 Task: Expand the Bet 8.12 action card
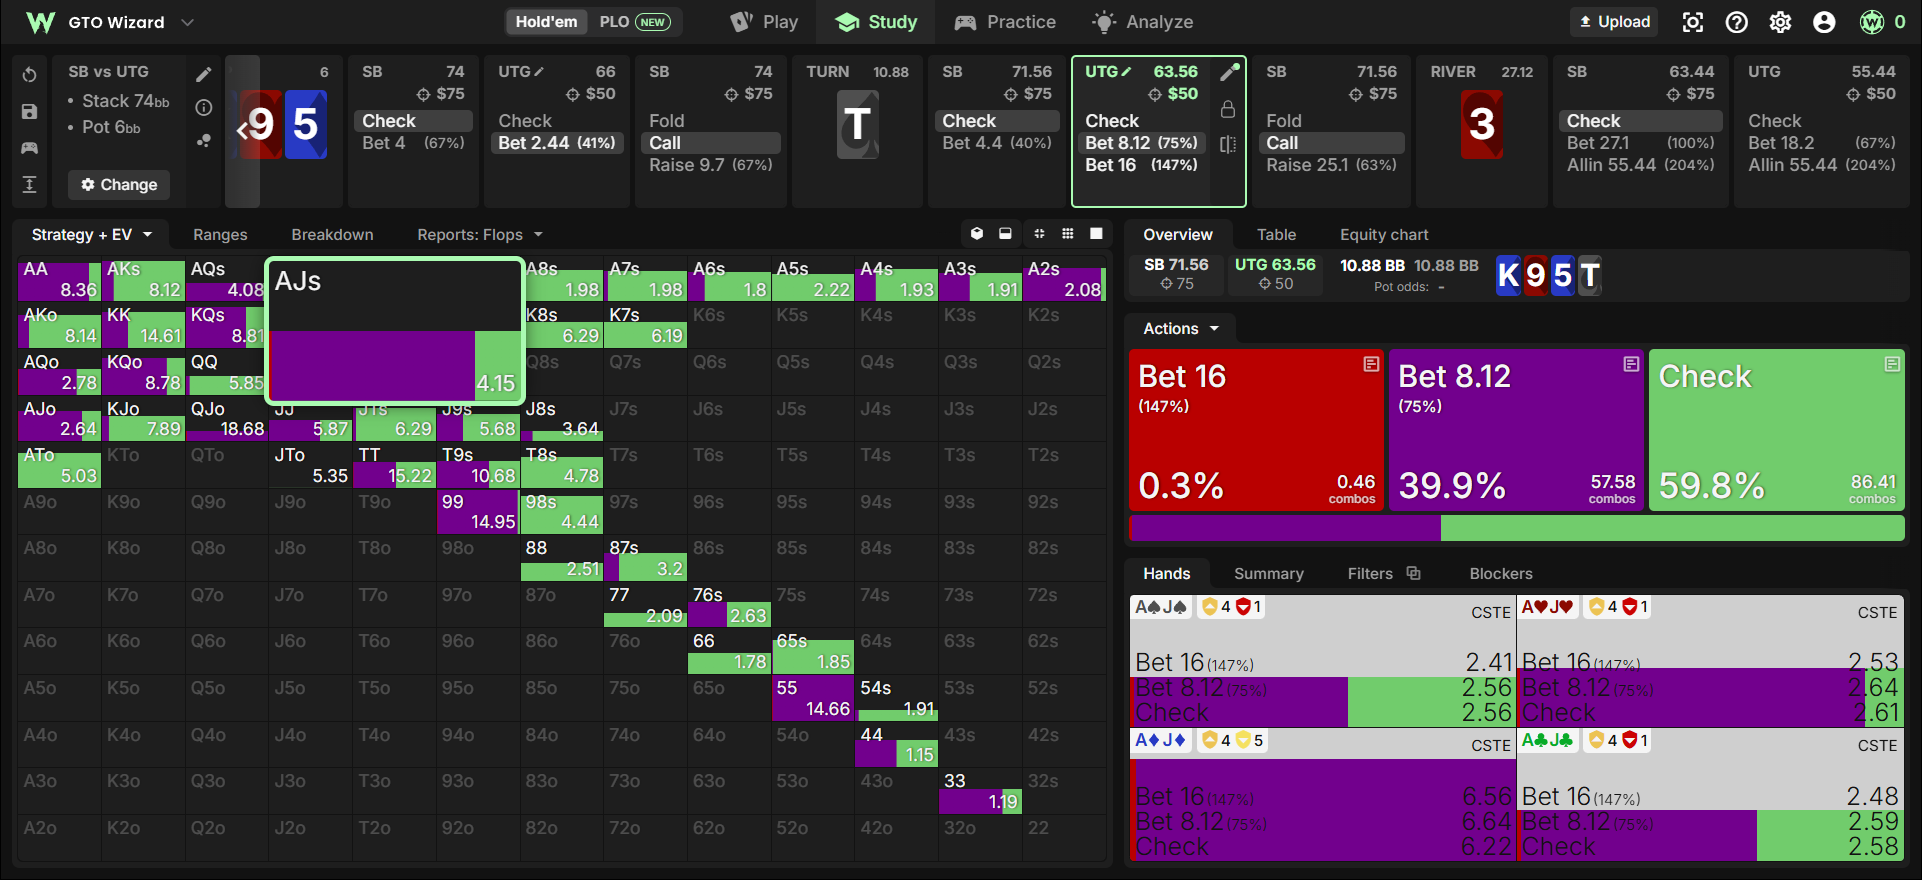point(1631,364)
